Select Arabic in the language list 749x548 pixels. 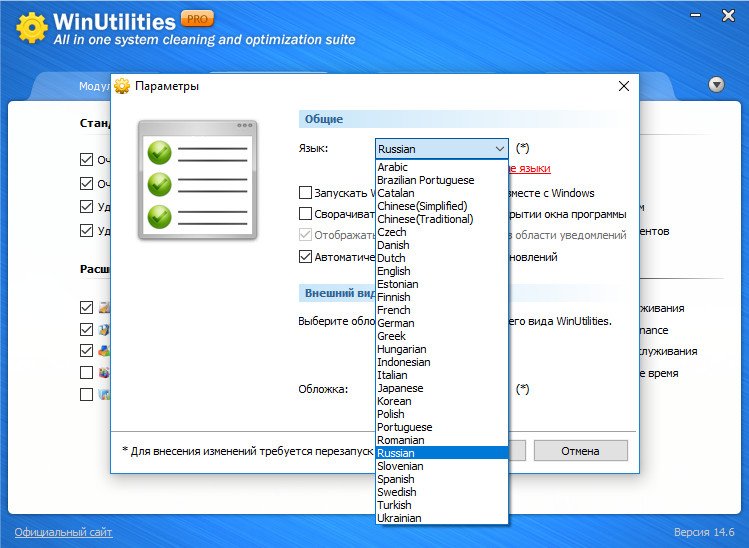coord(442,167)
